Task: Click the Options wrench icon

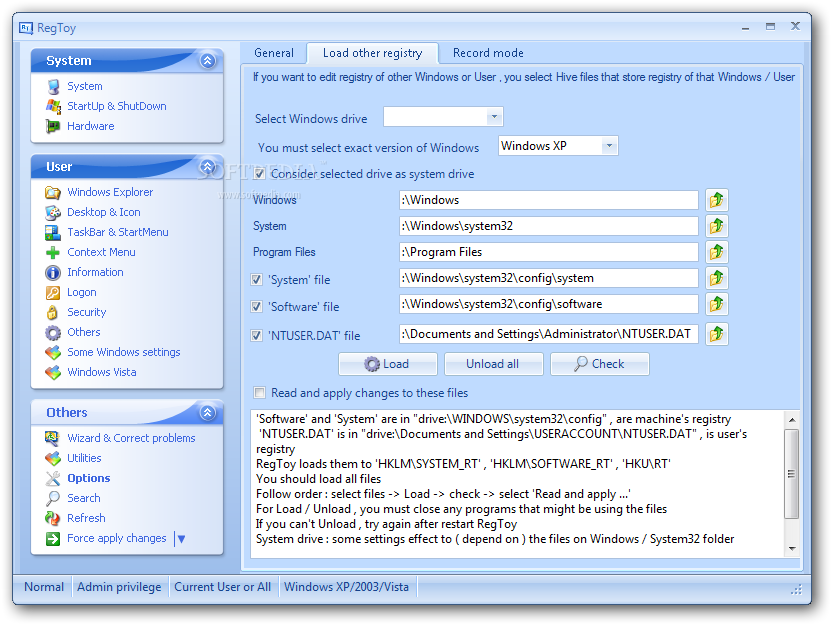Action: [x=53, y=479]
